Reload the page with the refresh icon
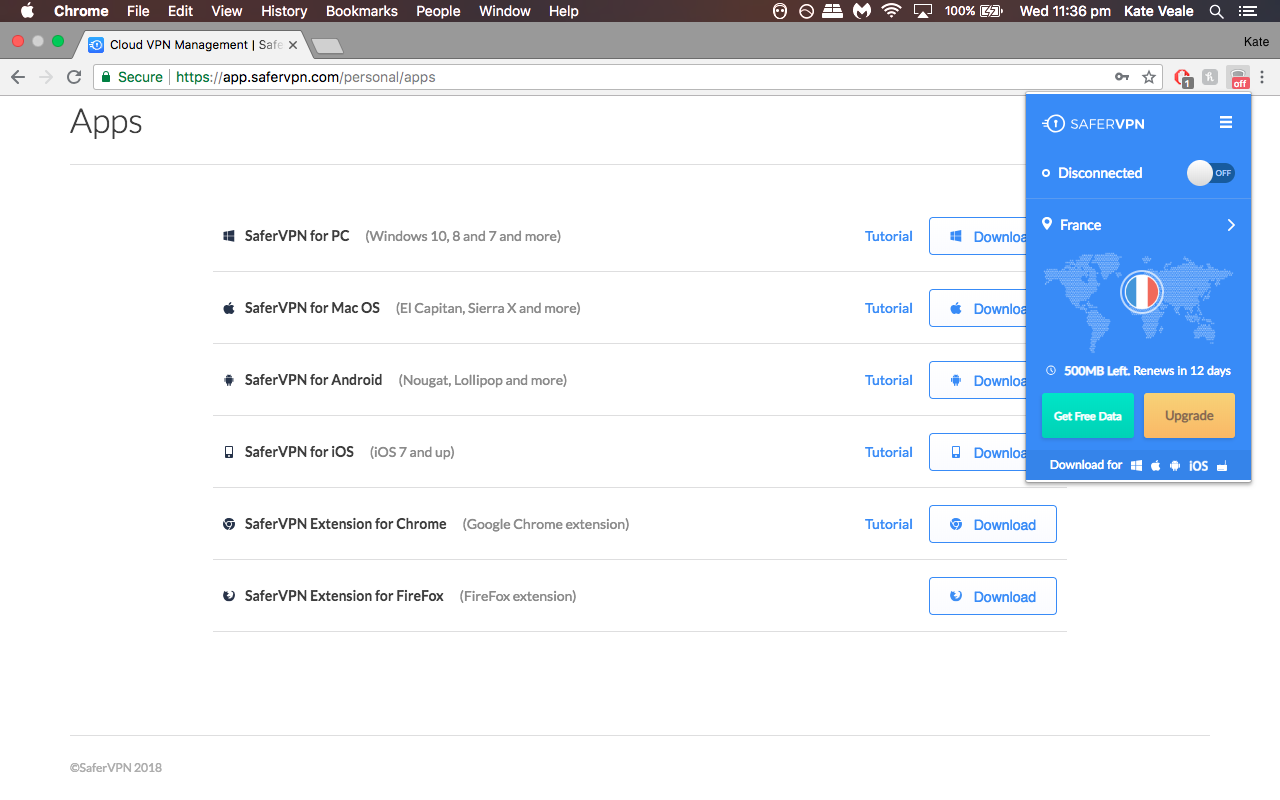This screenshot has height=800, width=1280. [74, 77]
